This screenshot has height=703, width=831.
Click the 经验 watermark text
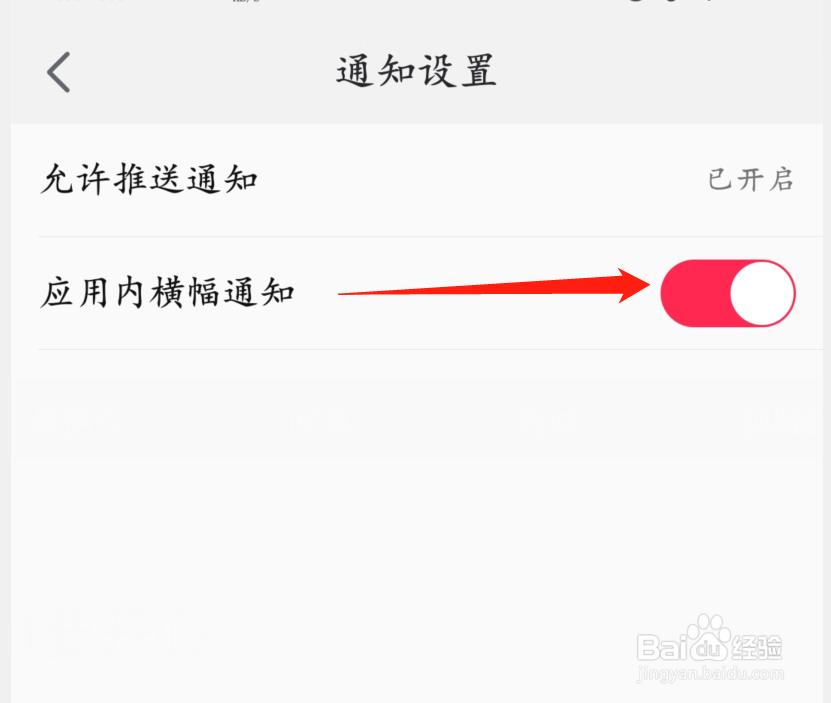pos(756,647)
